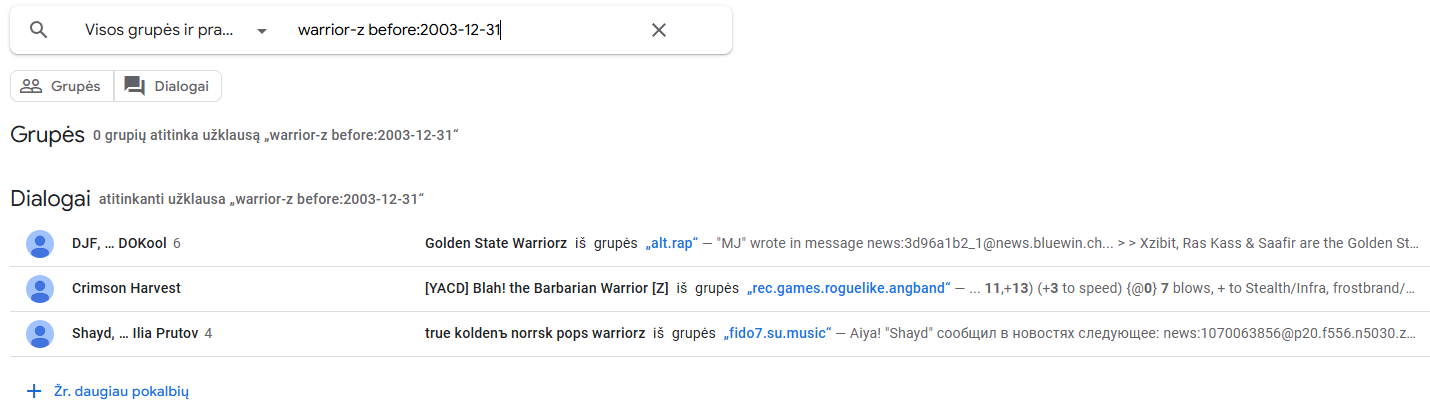Clear the search query with X icon
The height and width of the screenshot is (409, 1430).
[x=658, y=30]
